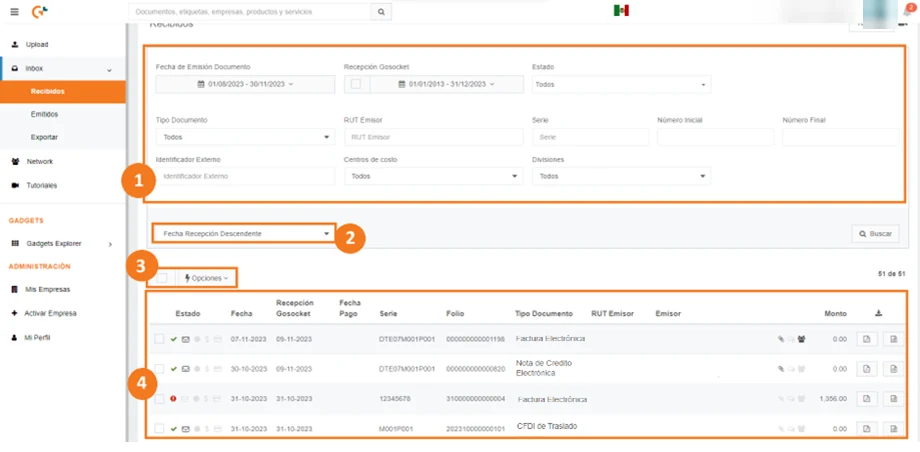
Task: Click the Folio column header
Action: 455,314
